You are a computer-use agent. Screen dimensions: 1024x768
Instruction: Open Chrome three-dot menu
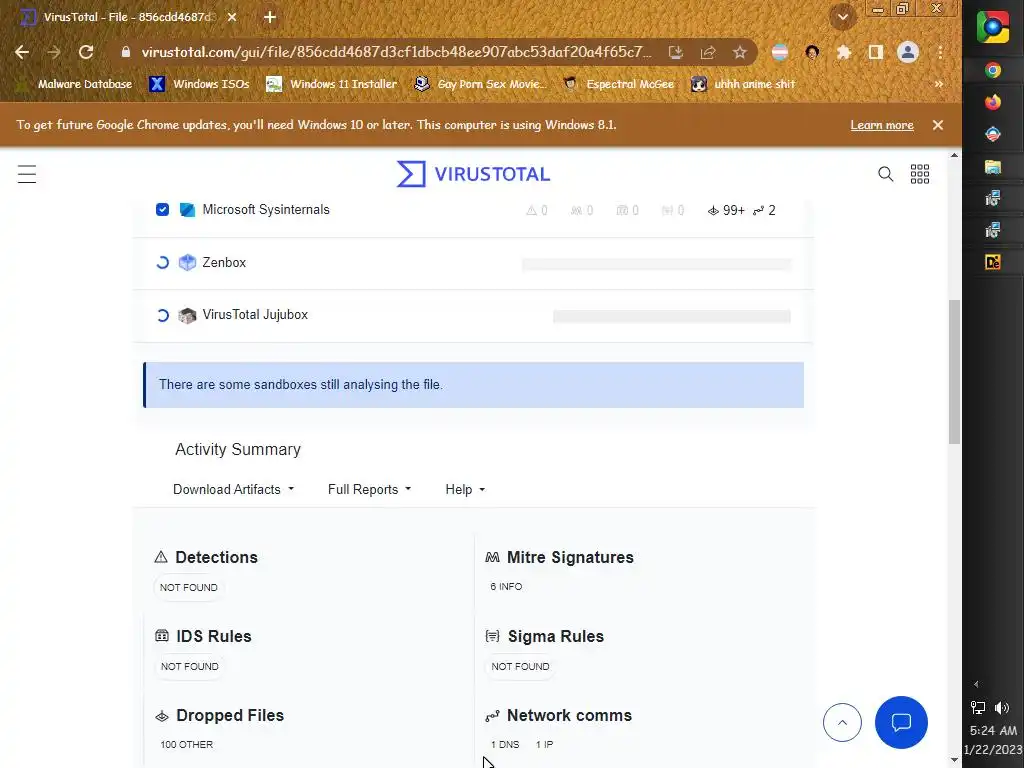tap(940, 52)
